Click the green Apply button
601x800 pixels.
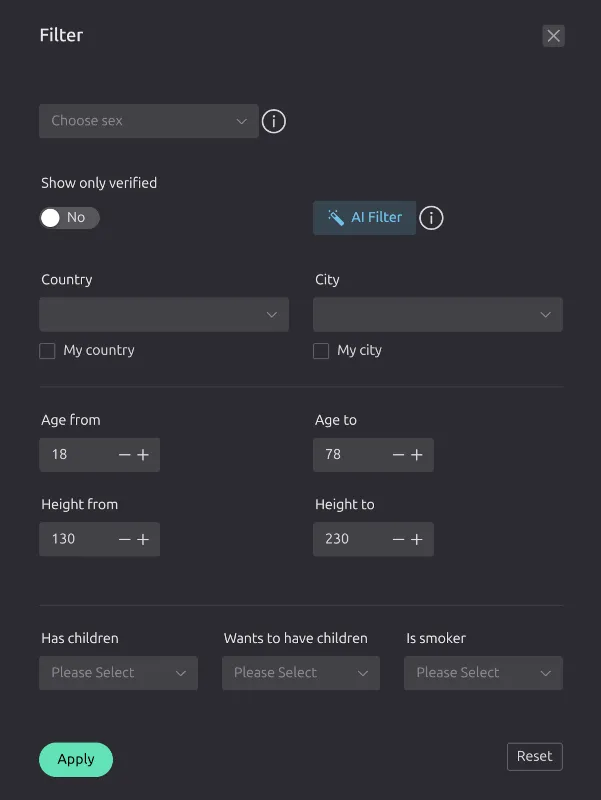[76, 759]
